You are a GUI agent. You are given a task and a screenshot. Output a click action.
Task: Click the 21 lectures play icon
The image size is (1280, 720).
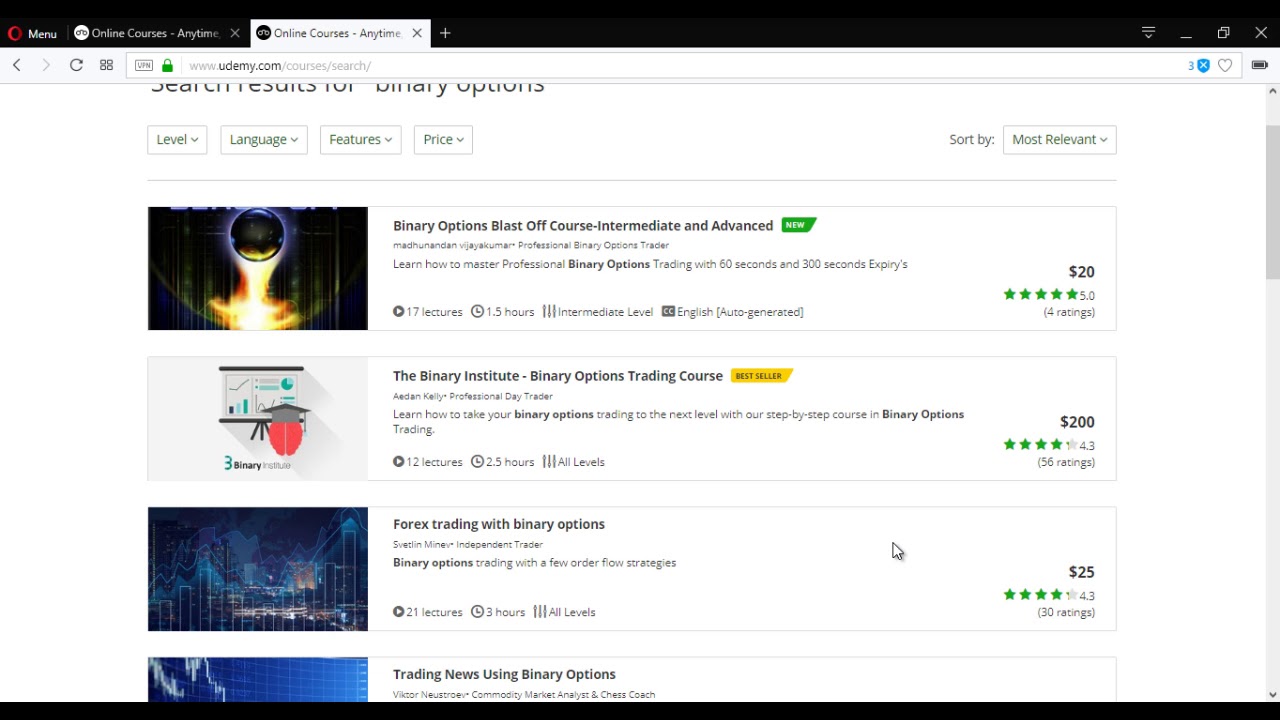click(x=399, y=611)
